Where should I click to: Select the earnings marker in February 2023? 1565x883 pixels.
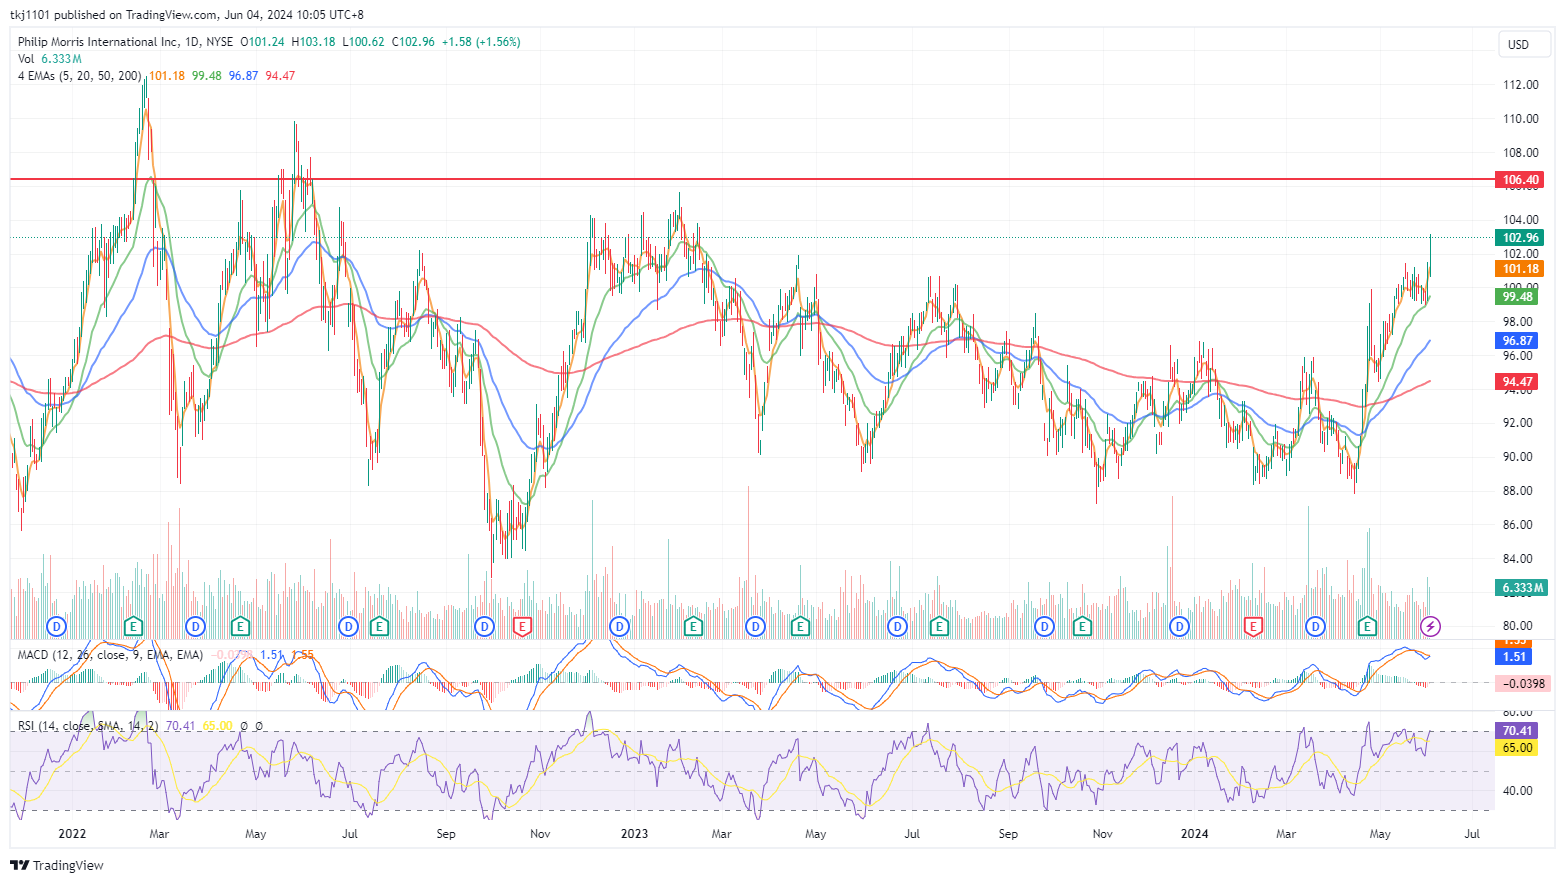pyautogui.click(x=693, y=627)
